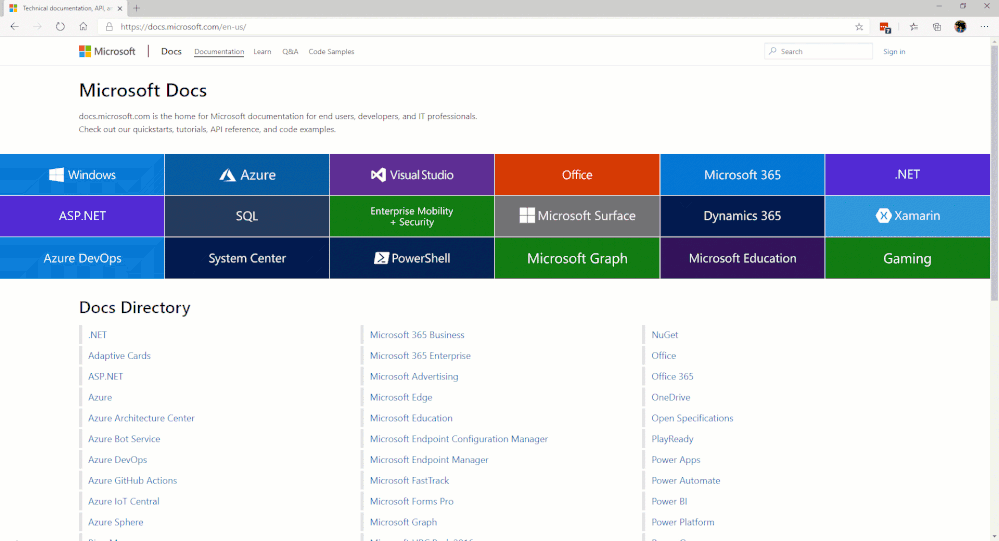Open the purple .NET tile
Screen dimensions: 999x541
(x=907, y=175)
